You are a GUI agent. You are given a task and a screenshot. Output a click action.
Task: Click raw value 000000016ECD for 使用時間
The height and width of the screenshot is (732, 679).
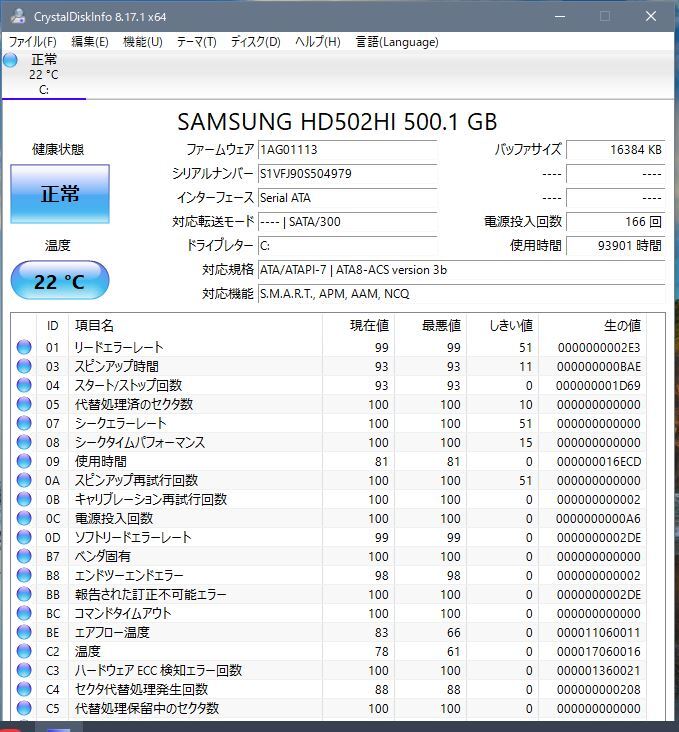[x=599, y=462]
